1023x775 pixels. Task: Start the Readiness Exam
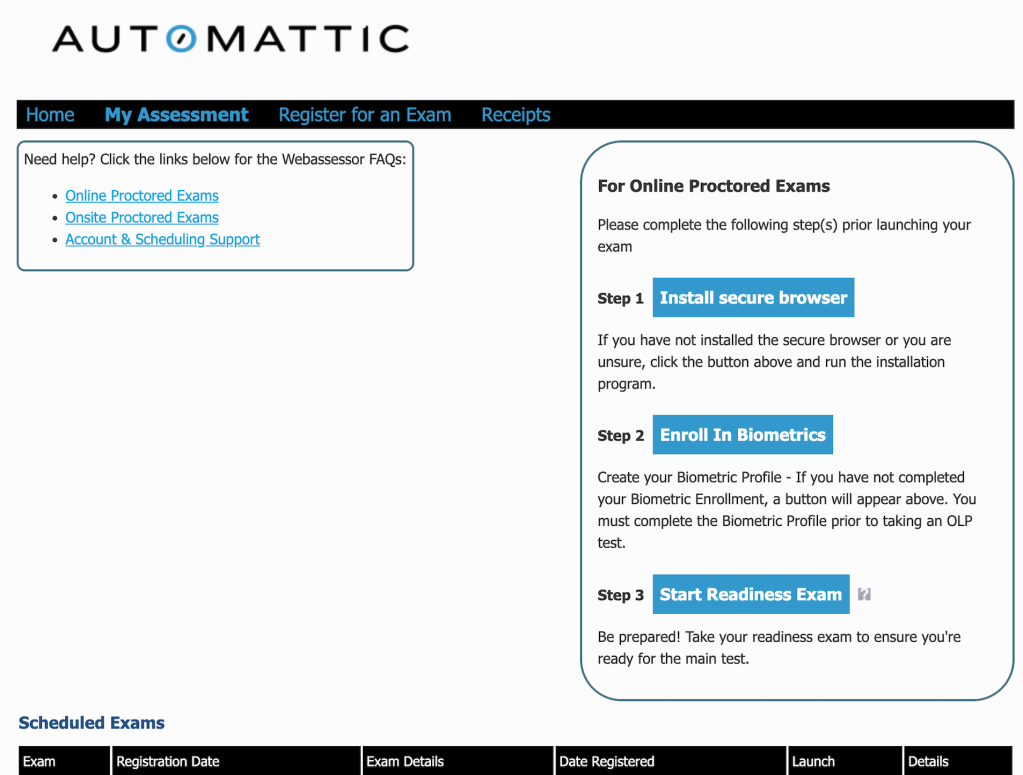click(x=750, y=594)
